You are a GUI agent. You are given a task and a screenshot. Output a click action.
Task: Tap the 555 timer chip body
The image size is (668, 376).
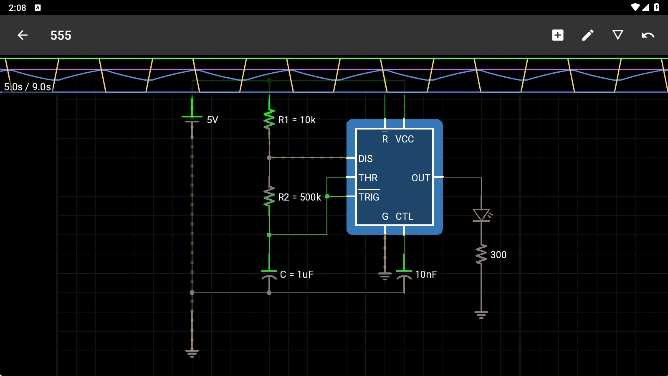(x=394, y=177)
